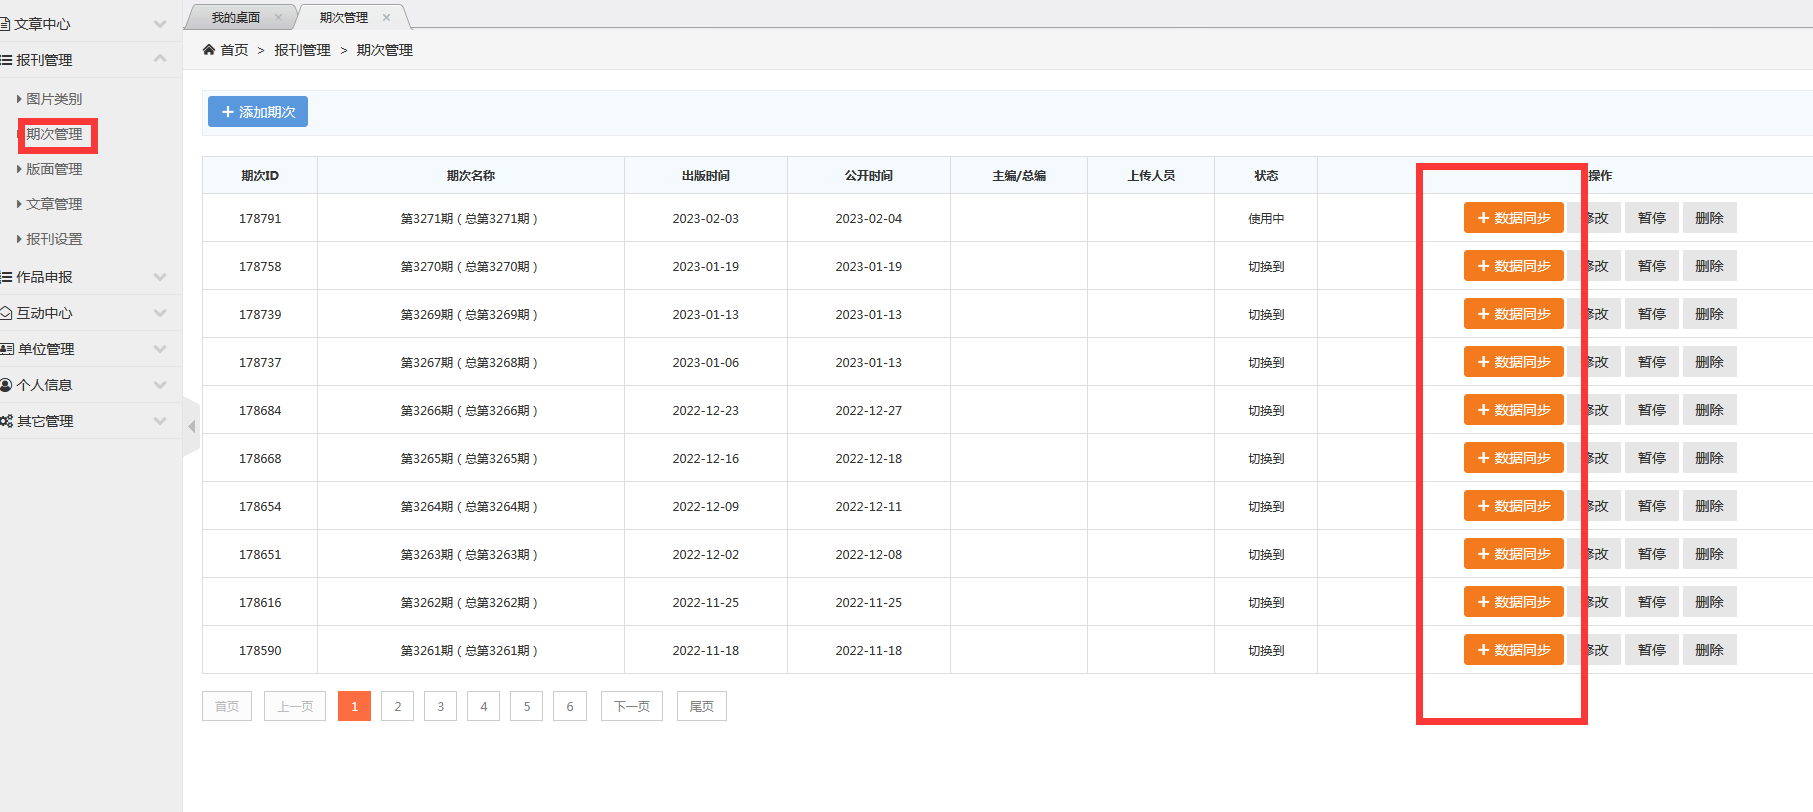Open 图片类别 in the sidebar
Image resolution: width=1813 pixels, height=812 pixels.
(54, 99)
